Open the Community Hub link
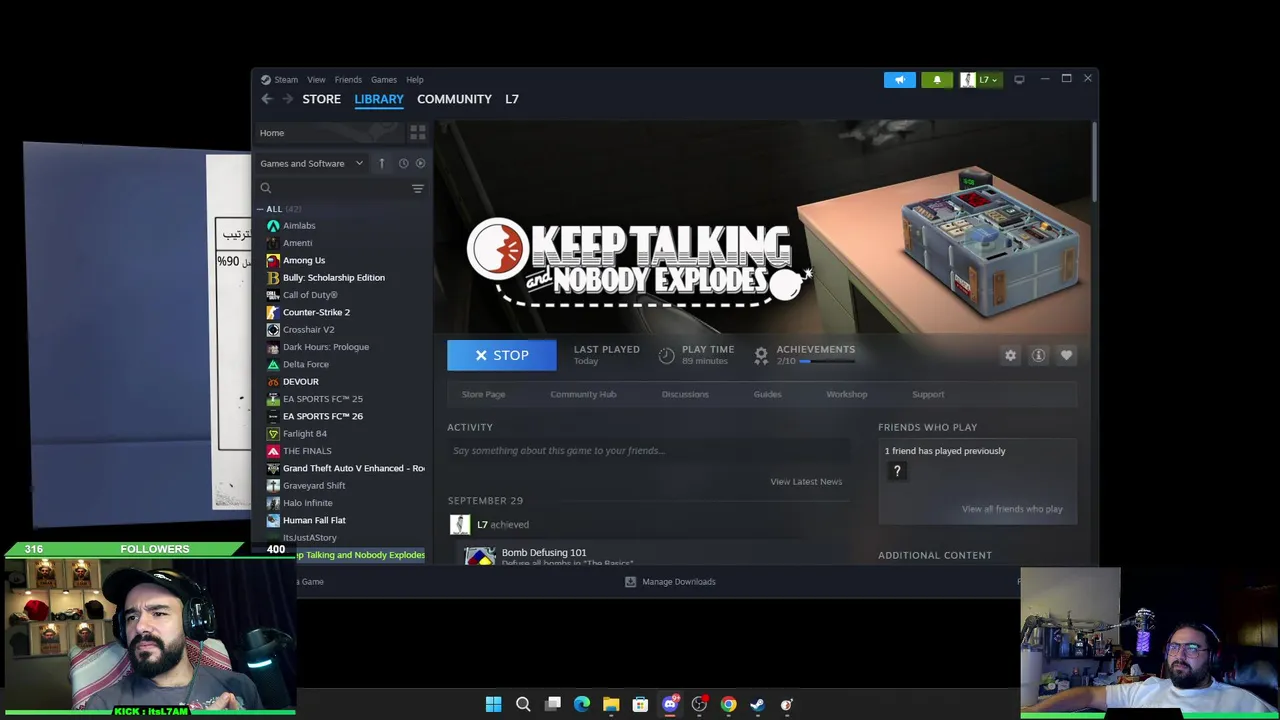The width and height of the screenshot is (1280, 720). click(x=583, y=394)
